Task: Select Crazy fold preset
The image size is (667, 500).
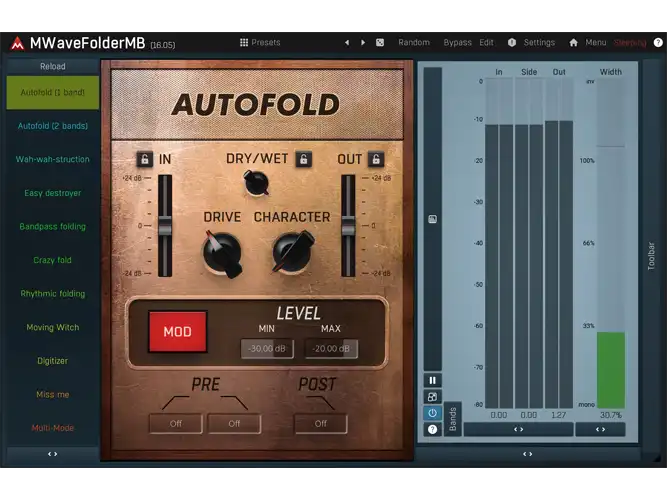Action: pos(53,260)
